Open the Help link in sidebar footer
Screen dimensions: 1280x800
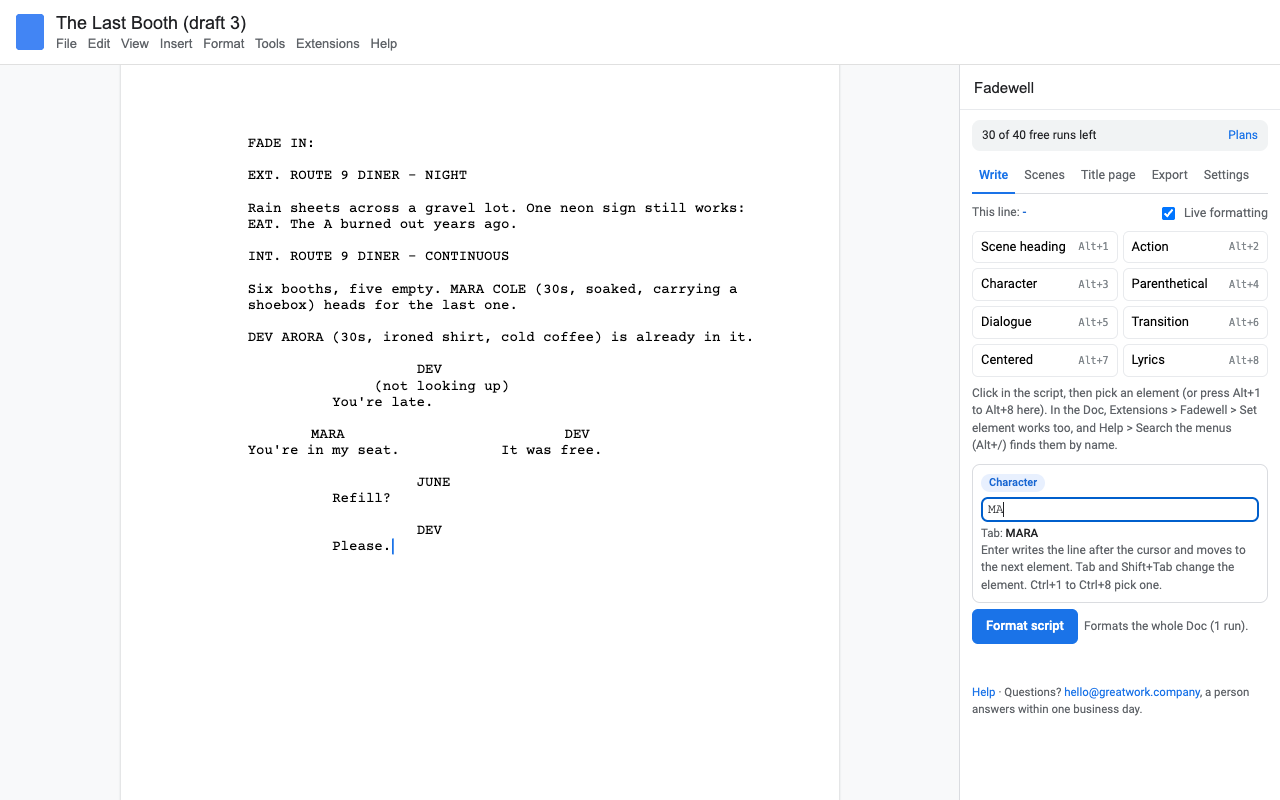(983, 692)
